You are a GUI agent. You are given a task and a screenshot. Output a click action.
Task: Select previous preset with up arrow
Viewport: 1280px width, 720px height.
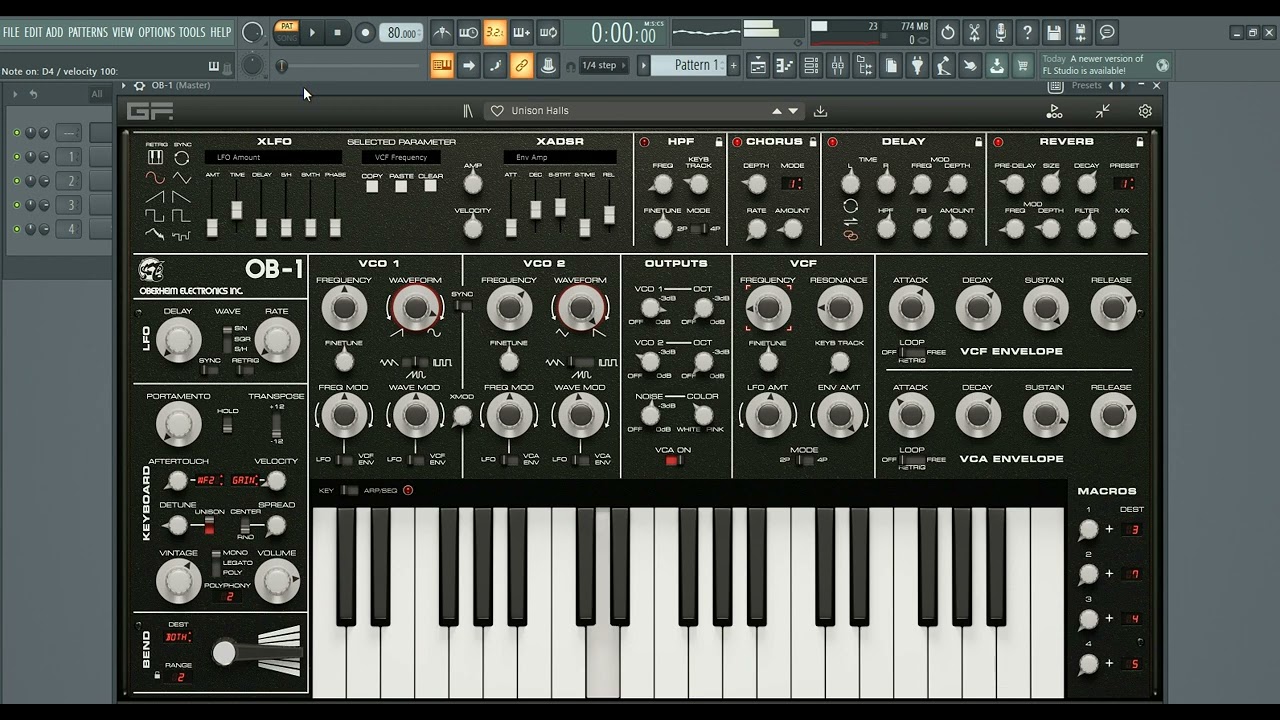point(777,111)
